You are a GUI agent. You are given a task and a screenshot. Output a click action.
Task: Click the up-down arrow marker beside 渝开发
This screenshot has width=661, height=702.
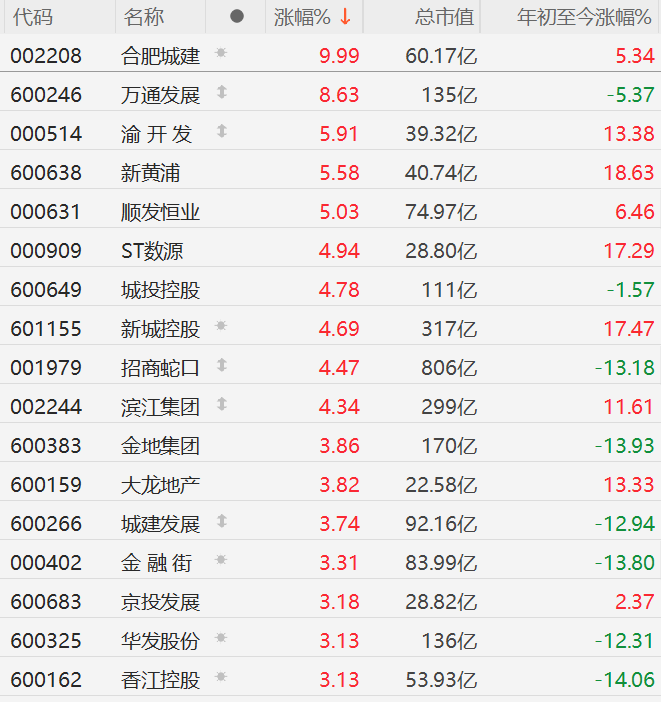222,131
